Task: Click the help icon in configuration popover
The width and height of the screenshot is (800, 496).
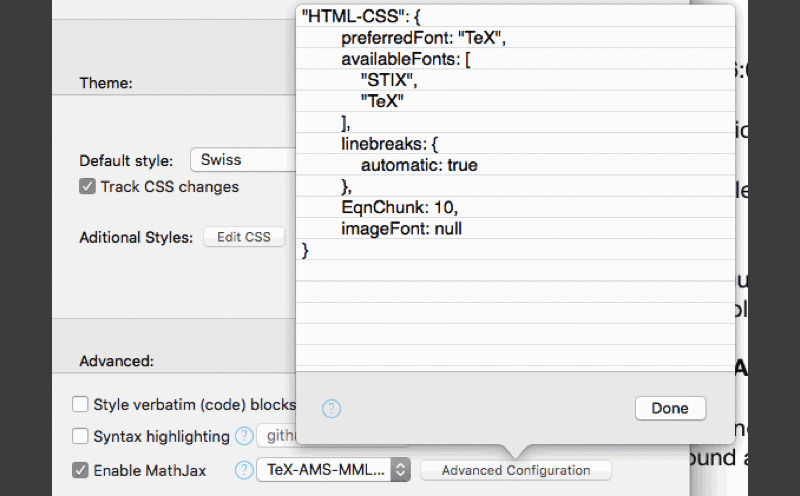Action: pos(331,408)
